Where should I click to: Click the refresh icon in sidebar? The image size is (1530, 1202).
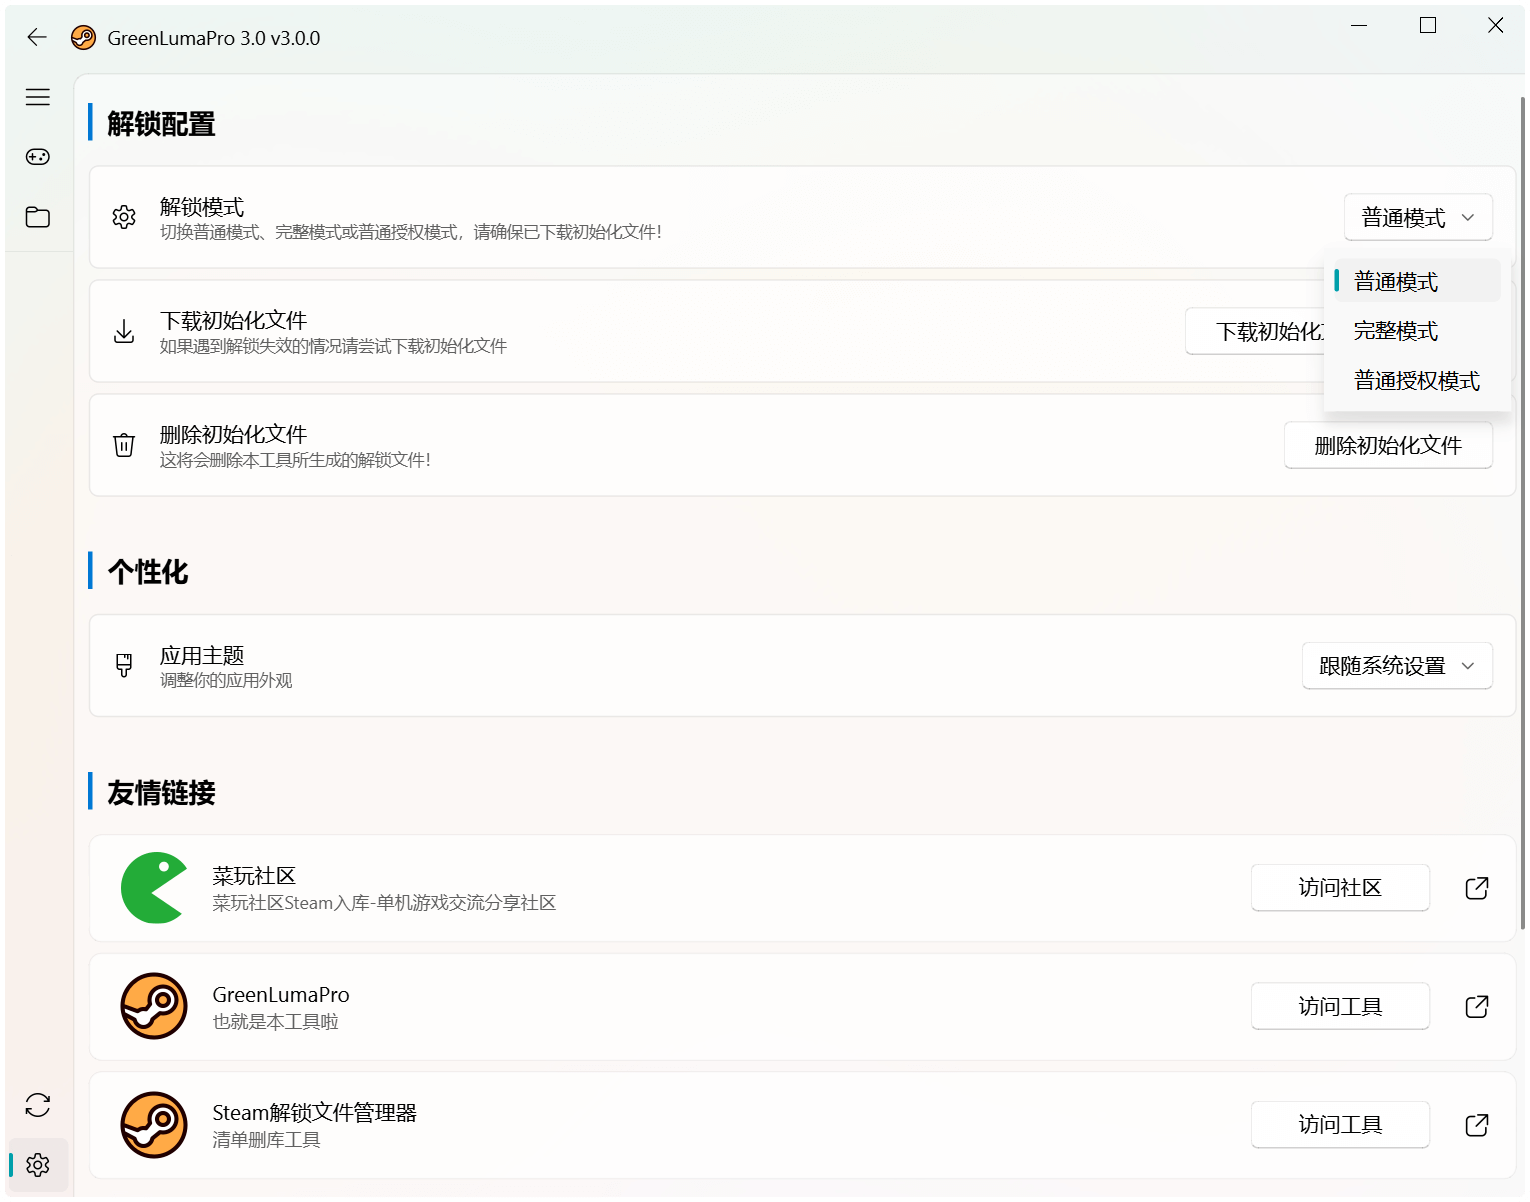[37, 1105]
